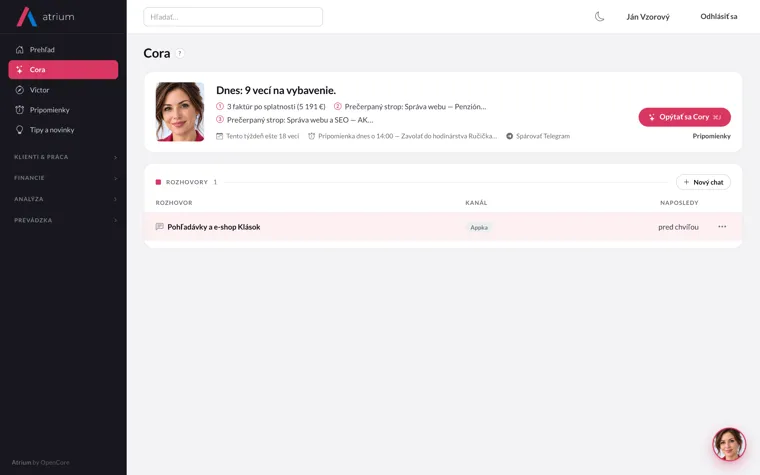This screenshot has width=760, height=475.
Task: Click the Spárovať Telegram link
Action: point(538,136)
